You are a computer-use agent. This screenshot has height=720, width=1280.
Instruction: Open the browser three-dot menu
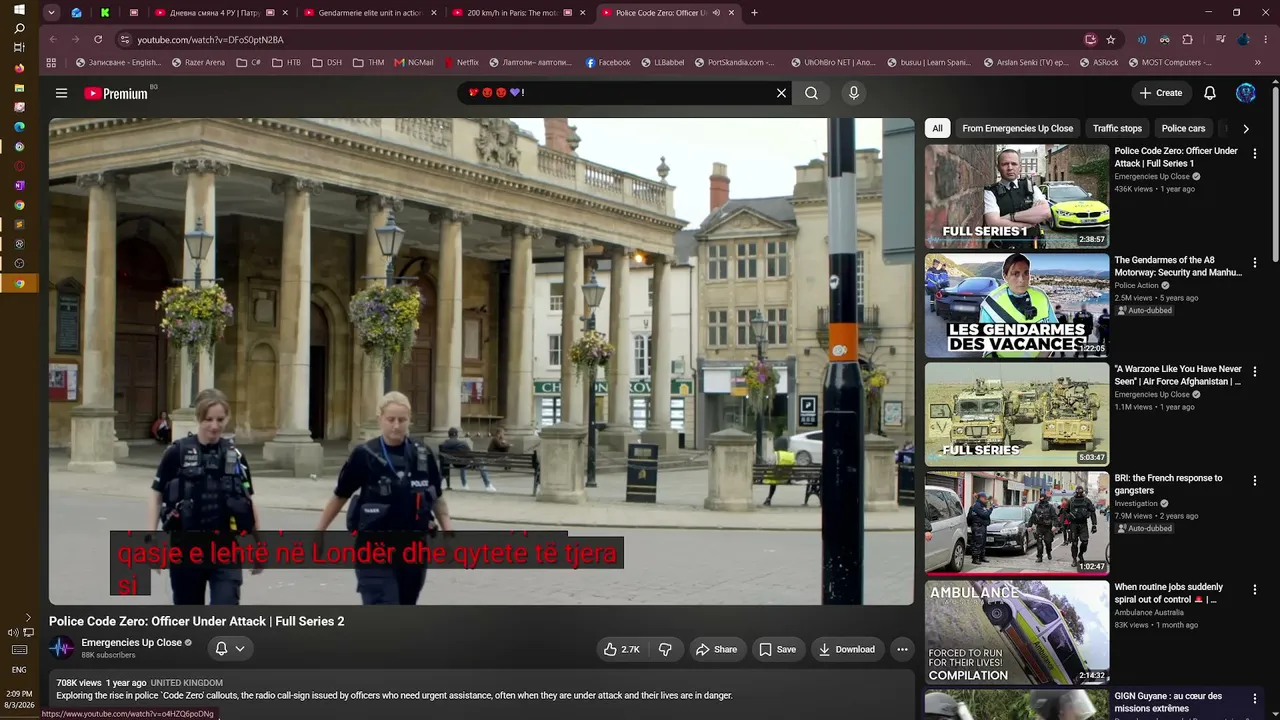(1265, 40)
